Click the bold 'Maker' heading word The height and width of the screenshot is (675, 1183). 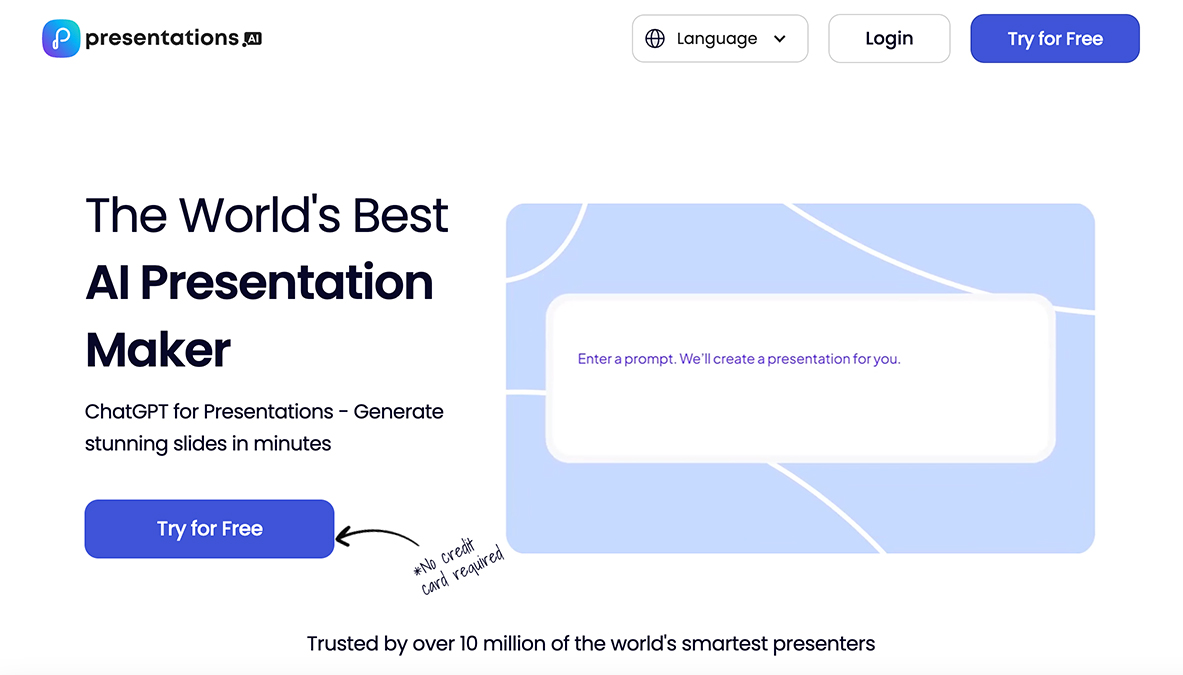[158, 350]
